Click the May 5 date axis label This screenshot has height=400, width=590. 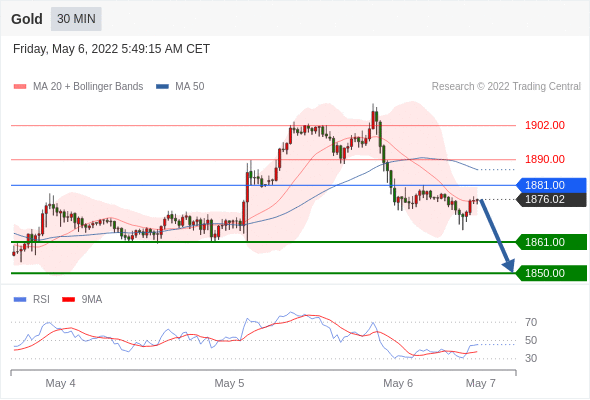pos(229,383)
